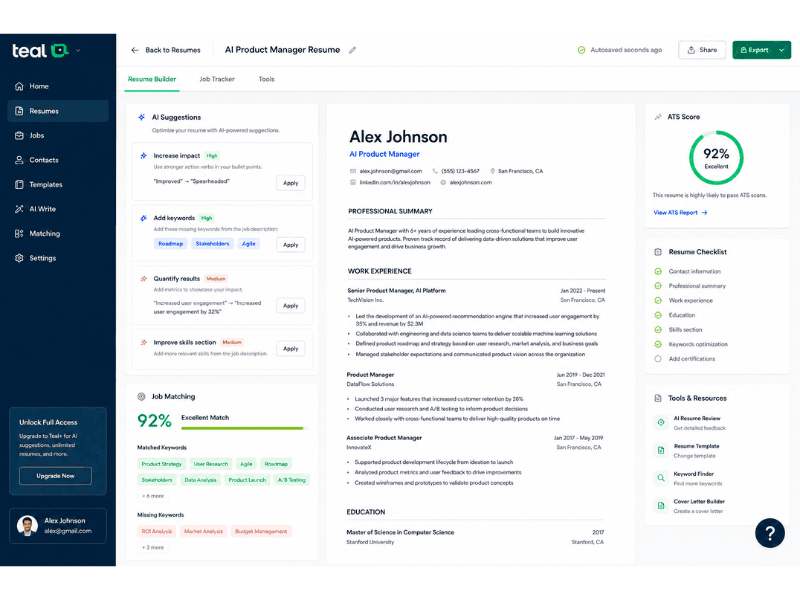
Task: Click the Resume Checklist clipboard icon
Action: (x=658, y=252)
